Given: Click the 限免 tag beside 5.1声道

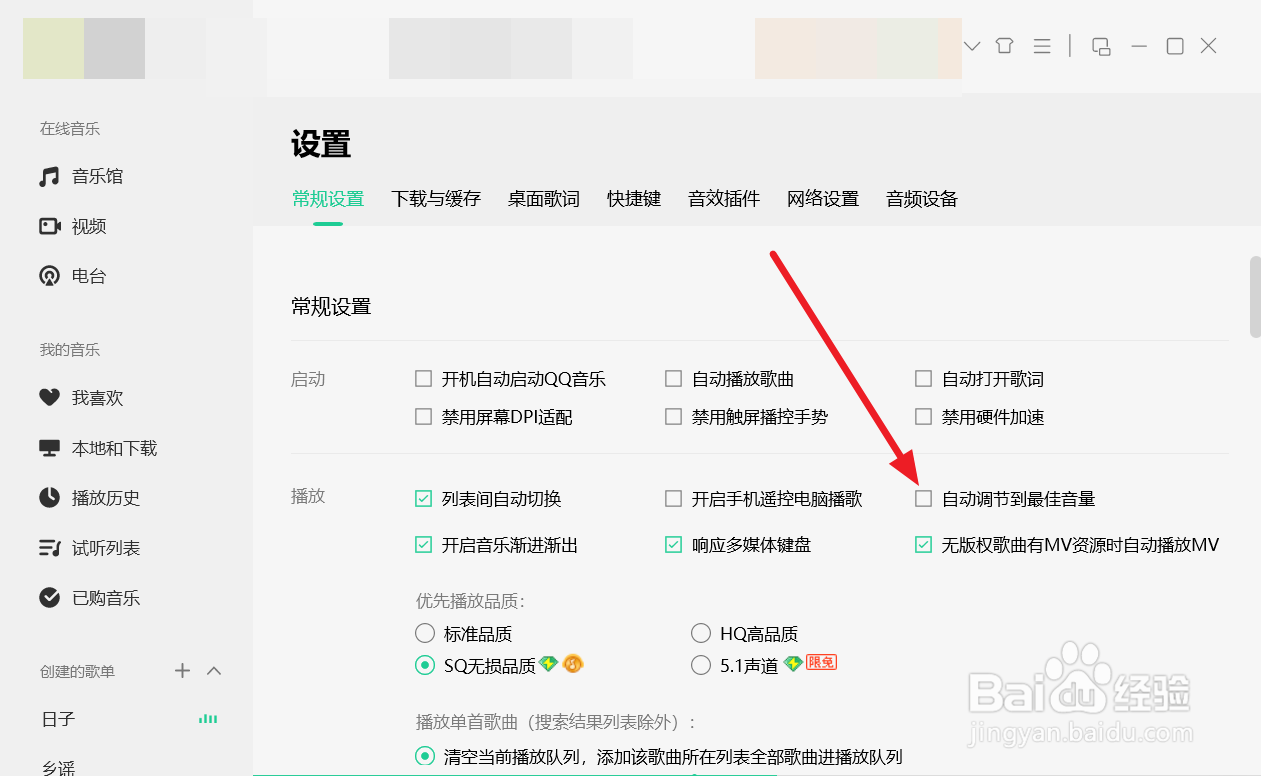Looking at the screenshot, I should pyautogui.click(x=821, y=662).
